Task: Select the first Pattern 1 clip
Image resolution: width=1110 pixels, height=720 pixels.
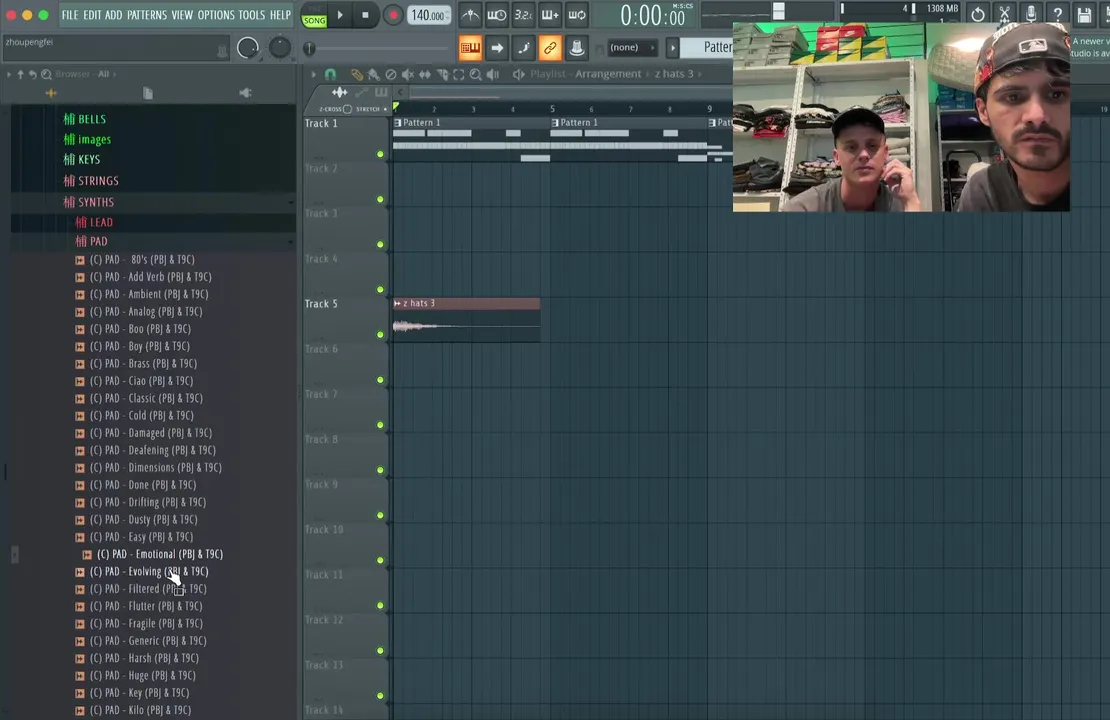Action: pos(471,139)
